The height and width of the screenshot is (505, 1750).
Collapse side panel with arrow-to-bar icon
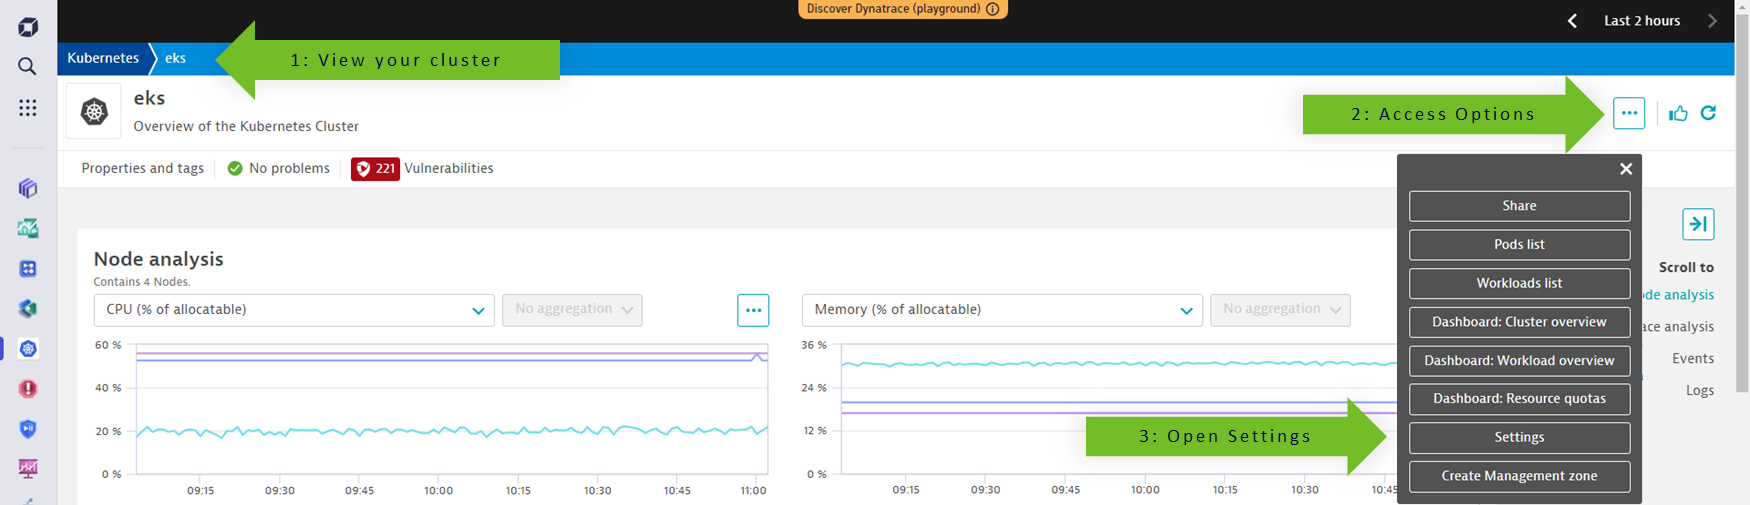click(x=1698, y=224)
